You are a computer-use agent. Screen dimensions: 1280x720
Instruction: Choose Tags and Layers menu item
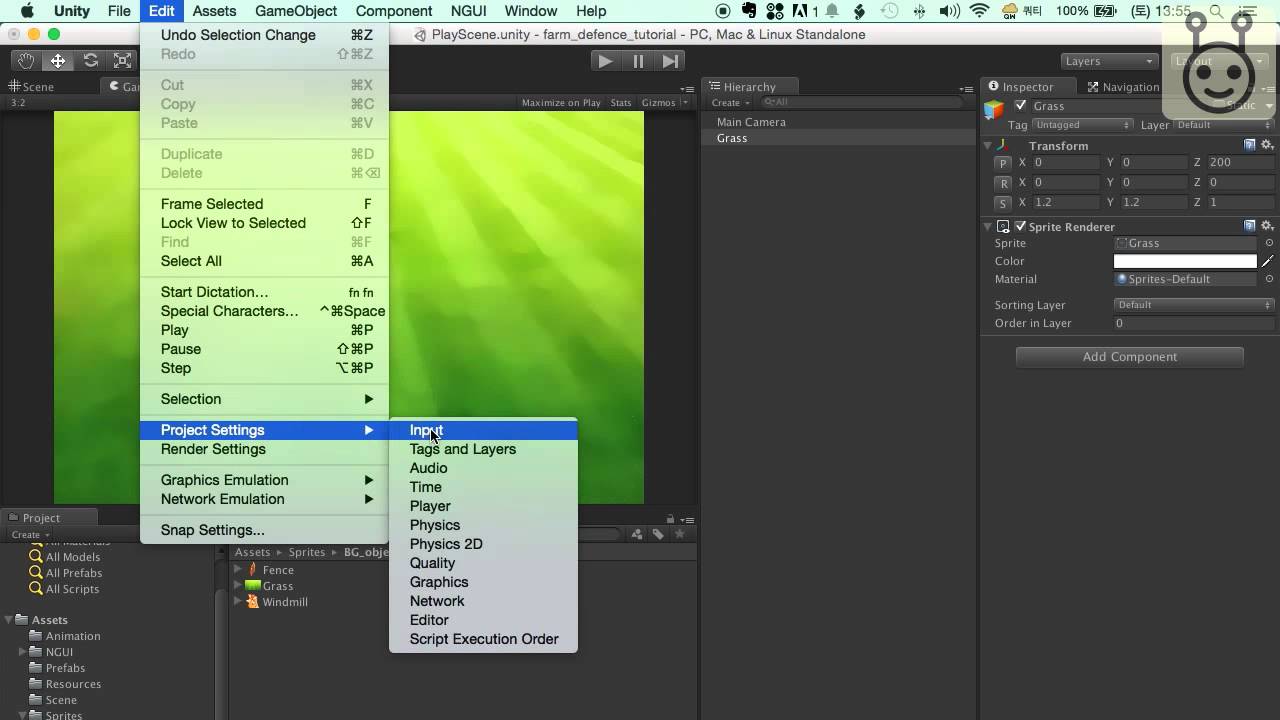click(x=483, y=449)
